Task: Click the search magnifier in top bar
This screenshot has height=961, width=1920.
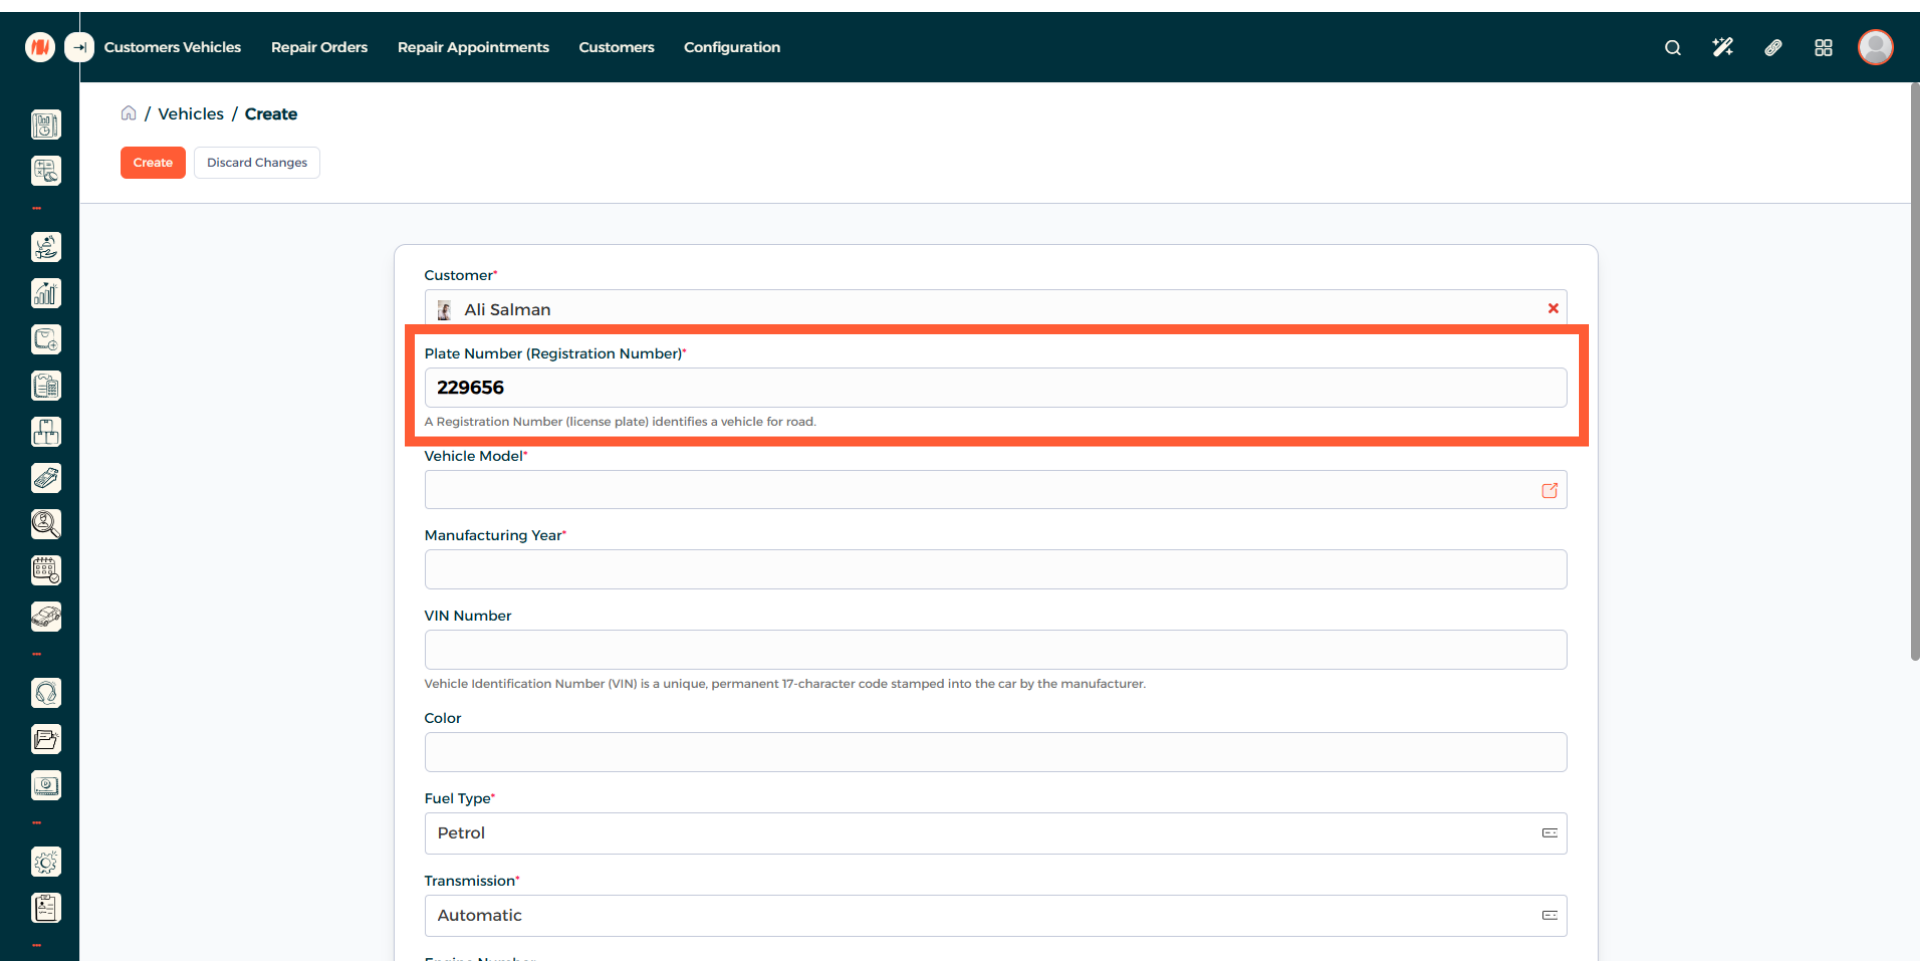Action: [x=1672, y=47]
